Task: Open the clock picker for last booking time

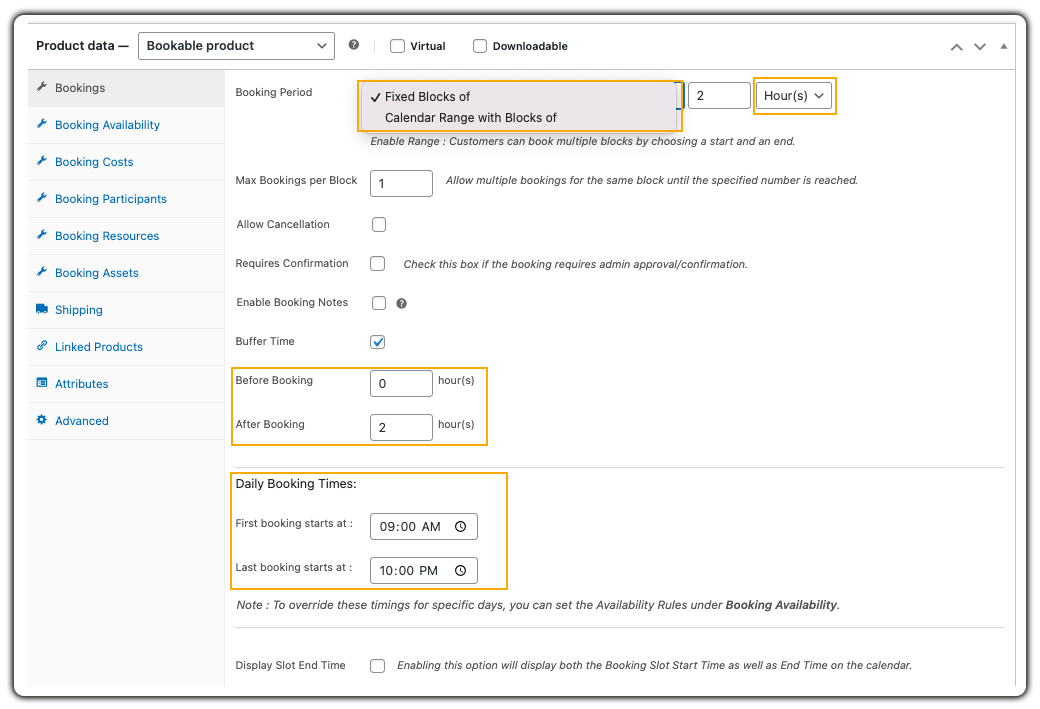Action: (460, 570)
